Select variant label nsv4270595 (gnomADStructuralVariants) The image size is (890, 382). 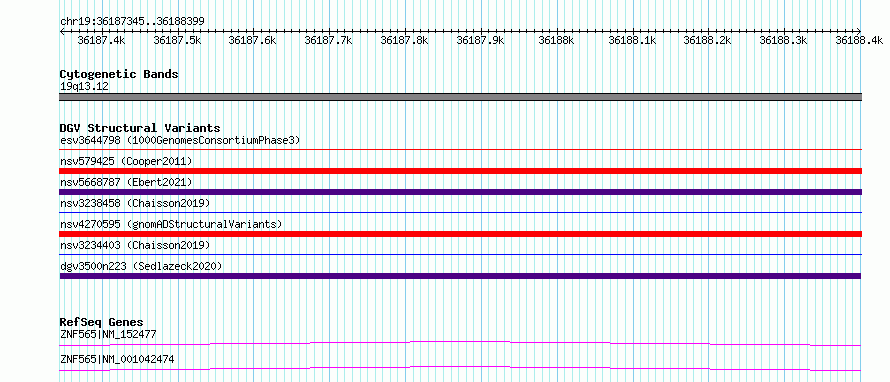click(x=171, y=224)
